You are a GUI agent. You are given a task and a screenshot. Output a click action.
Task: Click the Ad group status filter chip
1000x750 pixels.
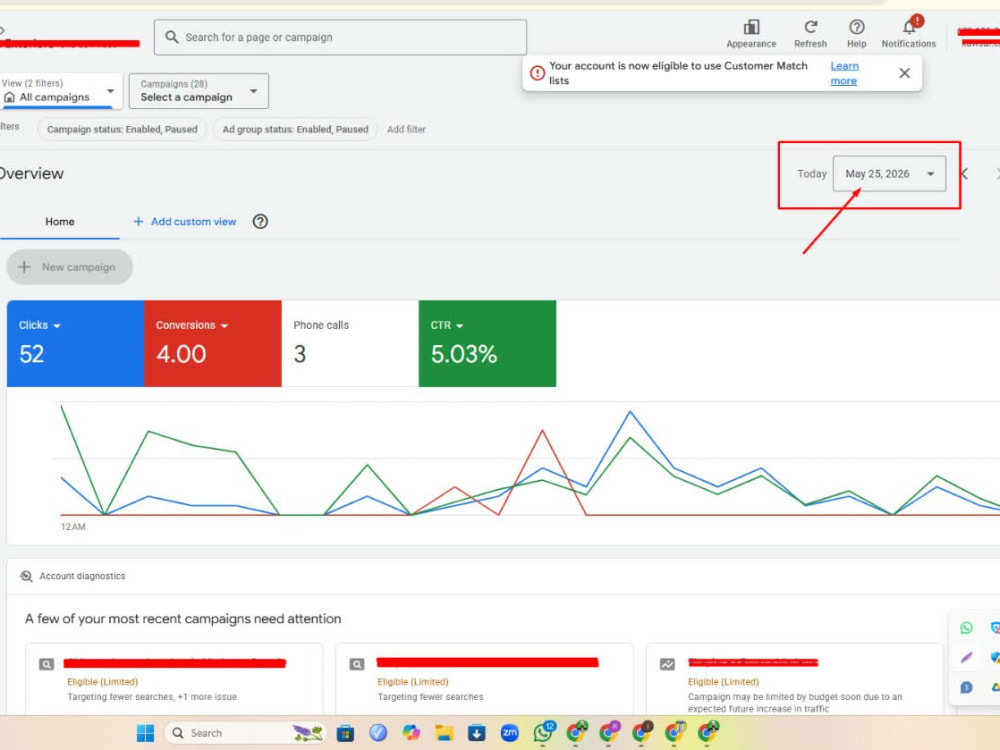tap(295, 129)
